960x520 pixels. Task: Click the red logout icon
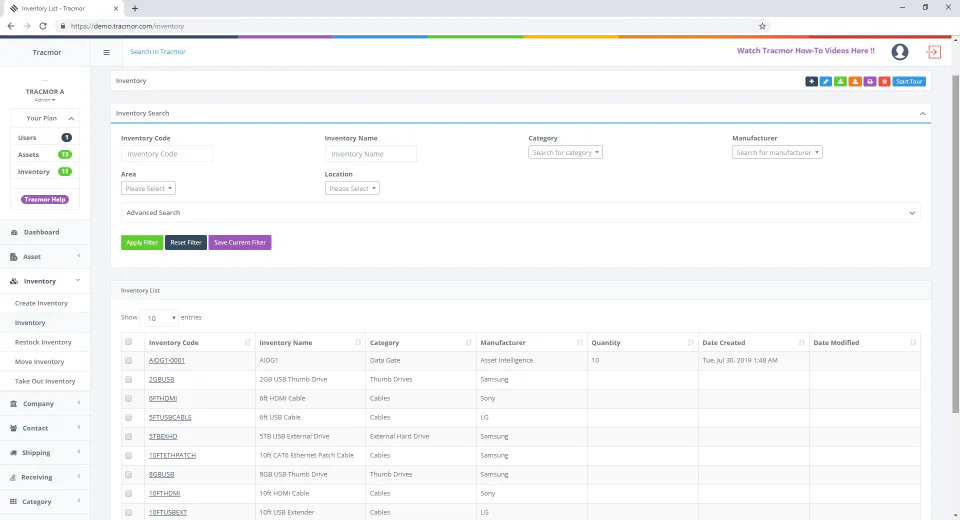tap(934, 52)
